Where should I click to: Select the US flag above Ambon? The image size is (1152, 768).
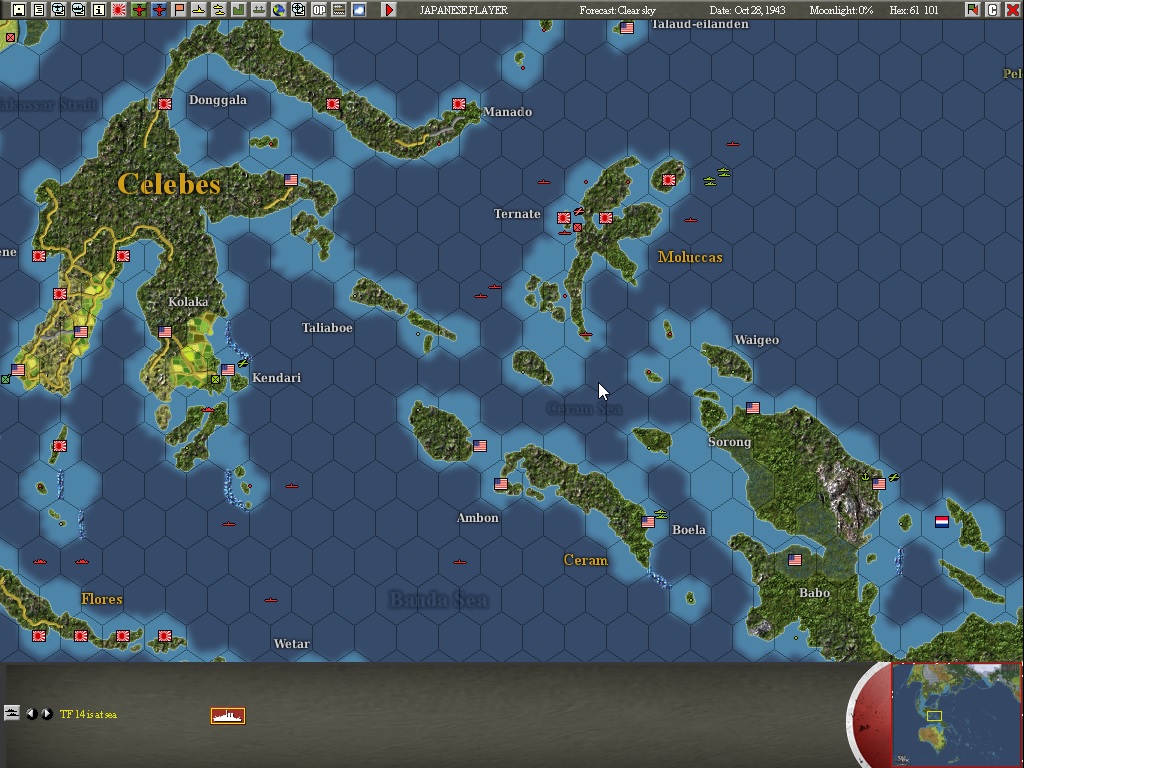[x=501, y=484]
